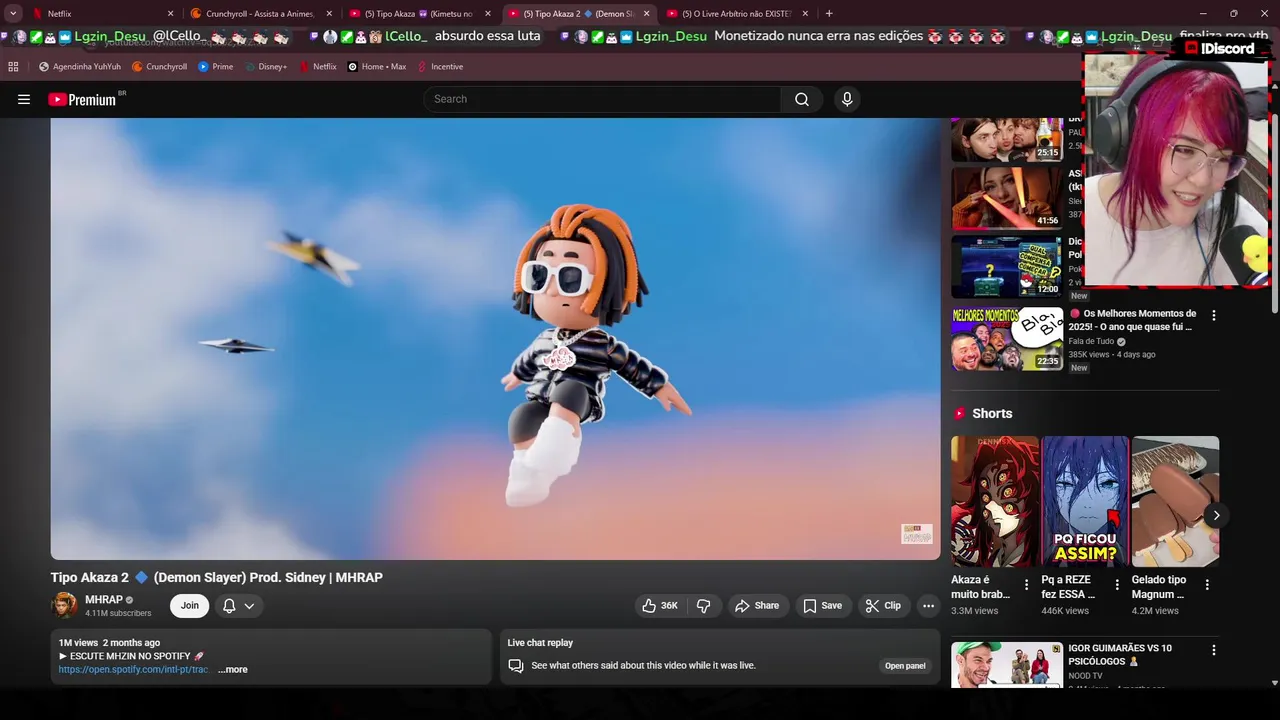
Task: Join the MHRAP channel membership
Action: coord(189,605)
